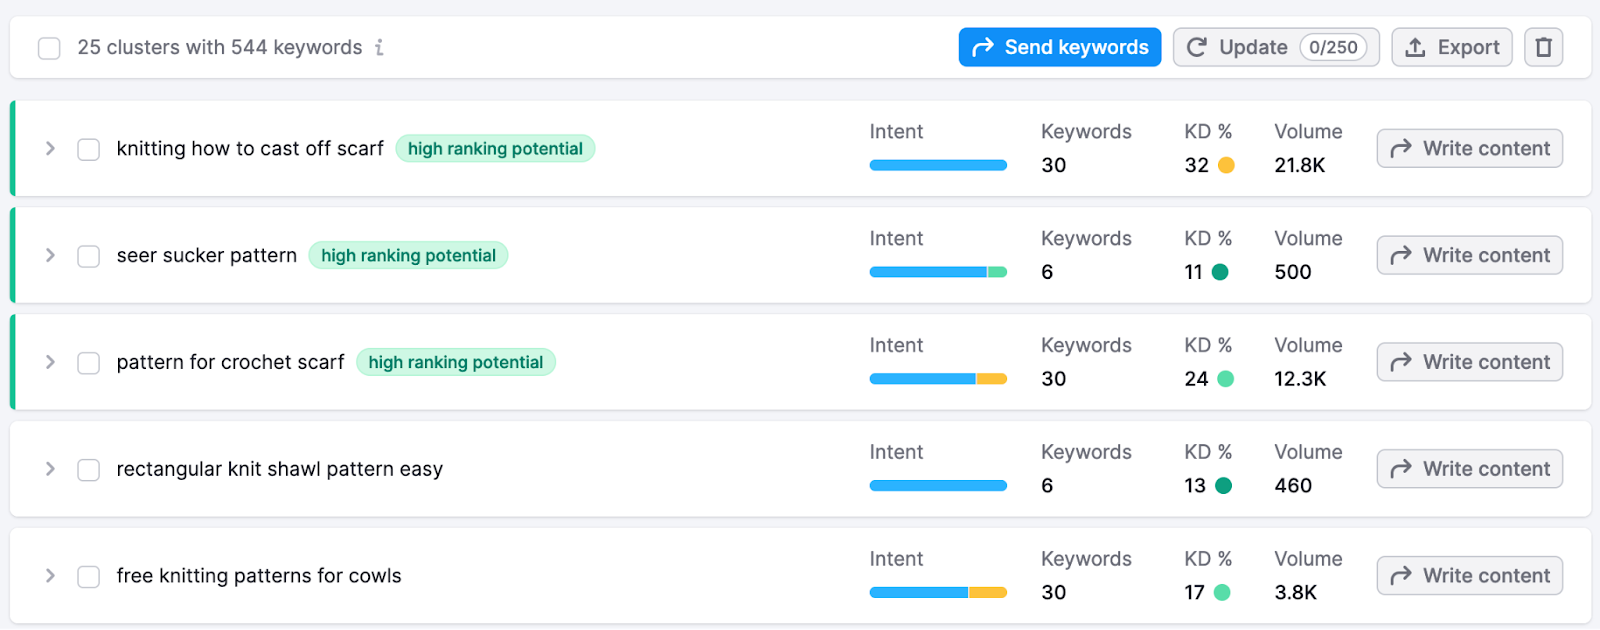1600x630 pixels.
Task: Tick the seer sucker pattern checkbox
Action: (x=89, y=256)
